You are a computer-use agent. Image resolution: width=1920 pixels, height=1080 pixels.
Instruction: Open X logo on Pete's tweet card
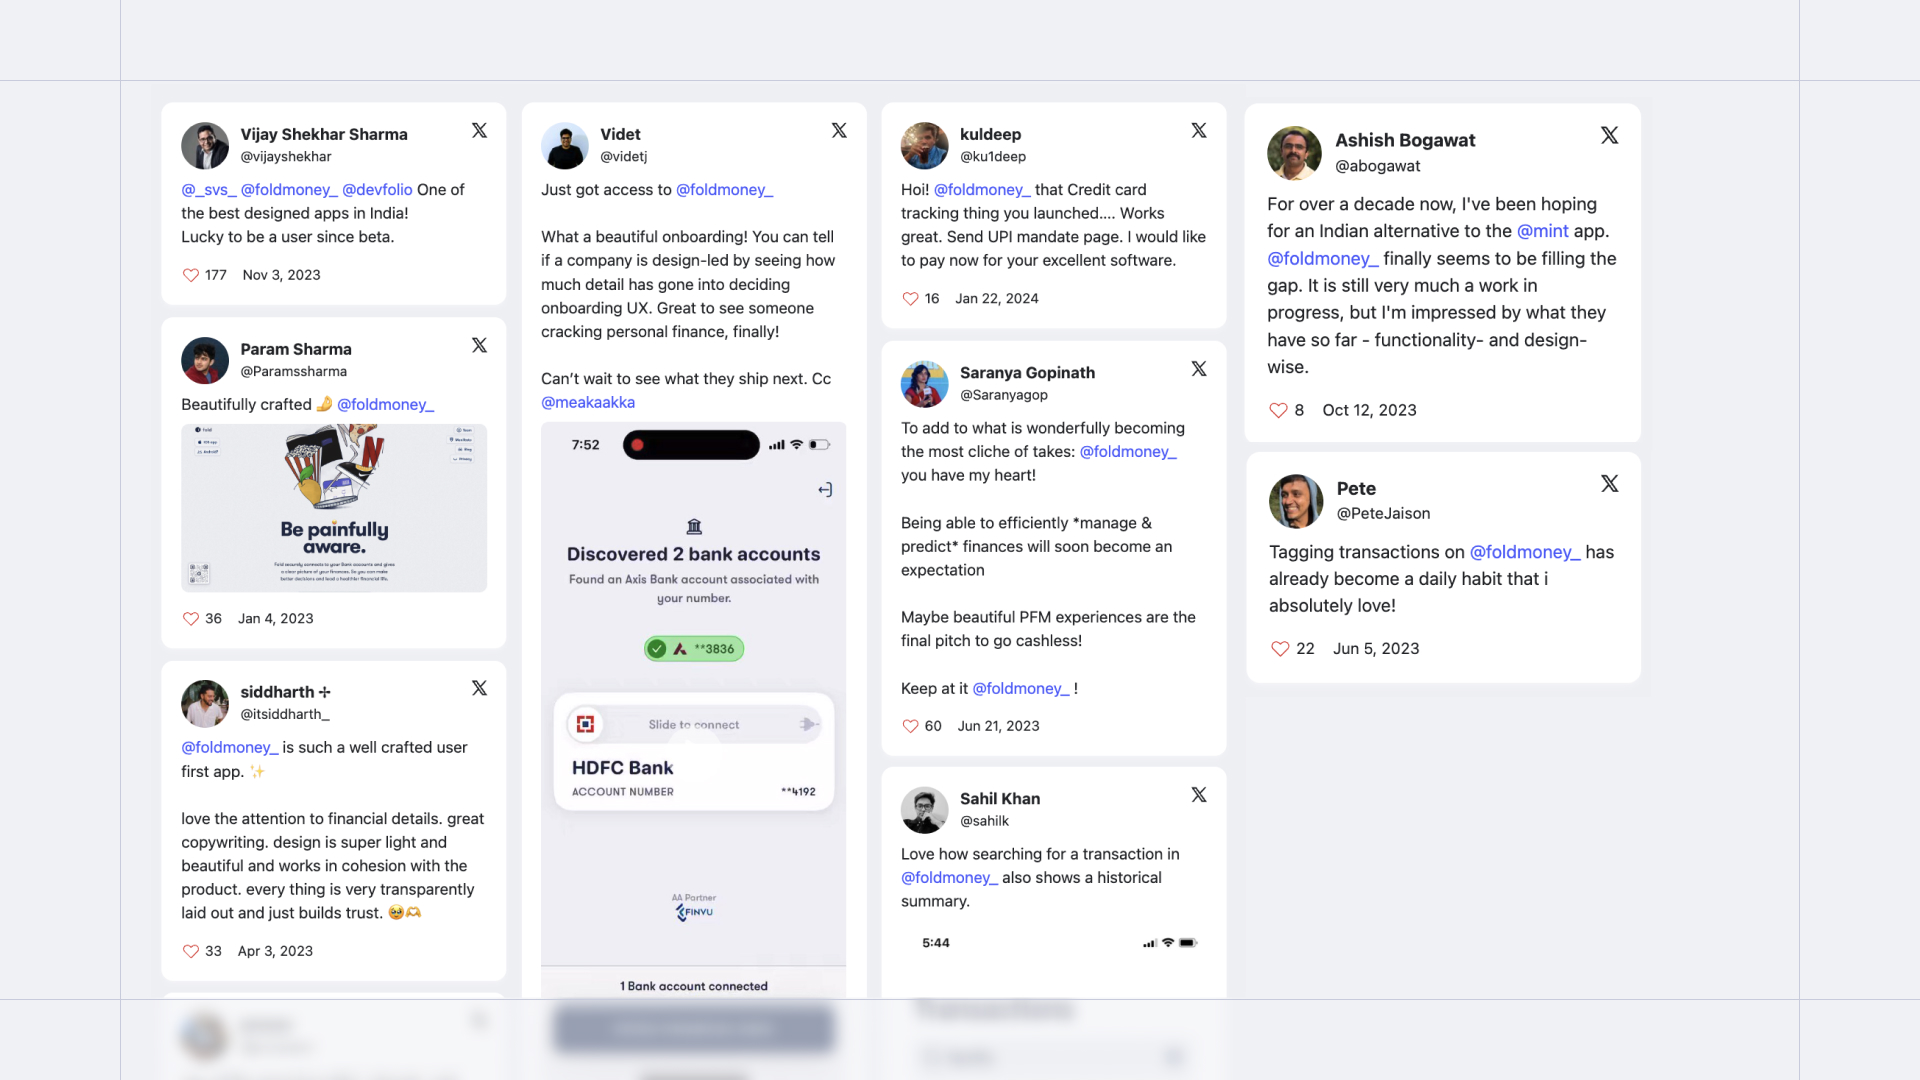click(1610, 484)
